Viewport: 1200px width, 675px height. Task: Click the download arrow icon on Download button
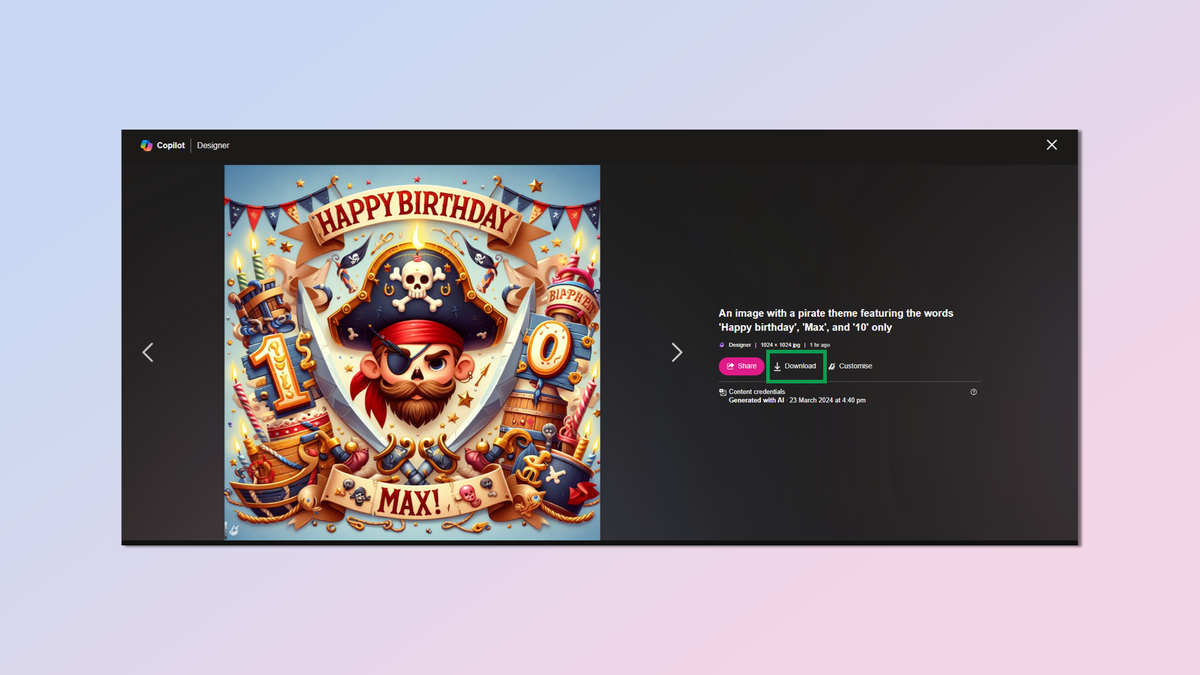click(x=777, y=366)
